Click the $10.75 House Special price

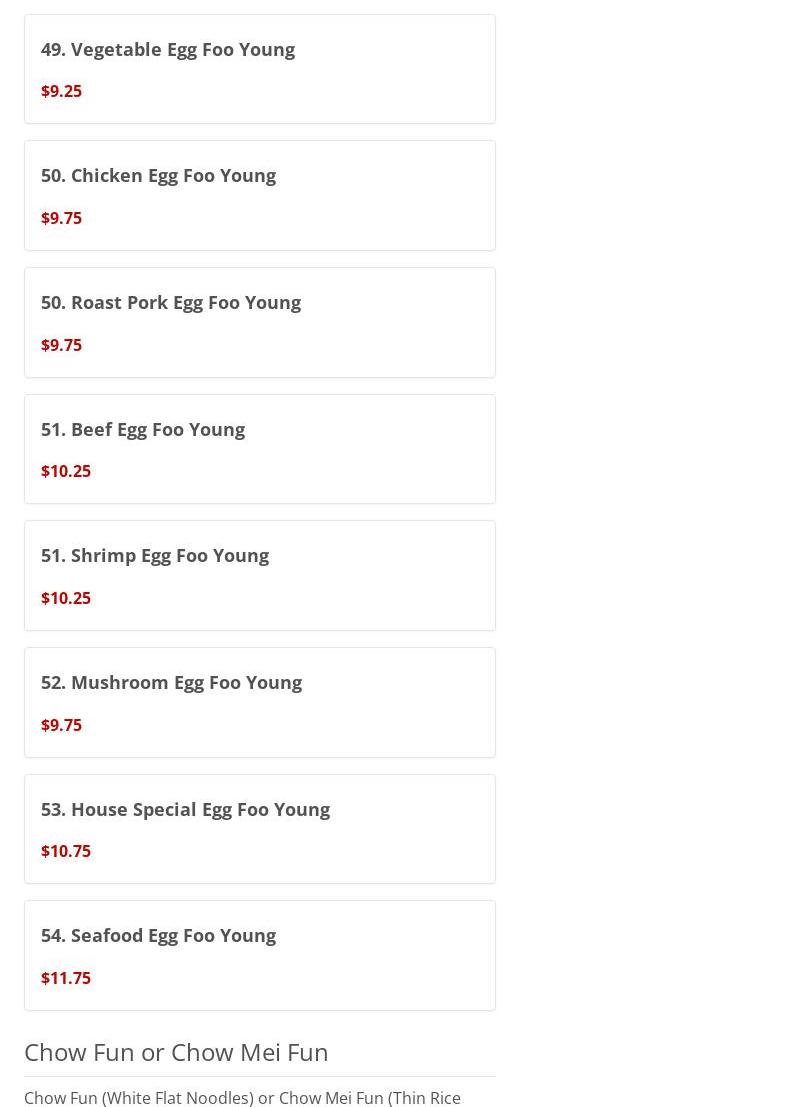(65, 851)
